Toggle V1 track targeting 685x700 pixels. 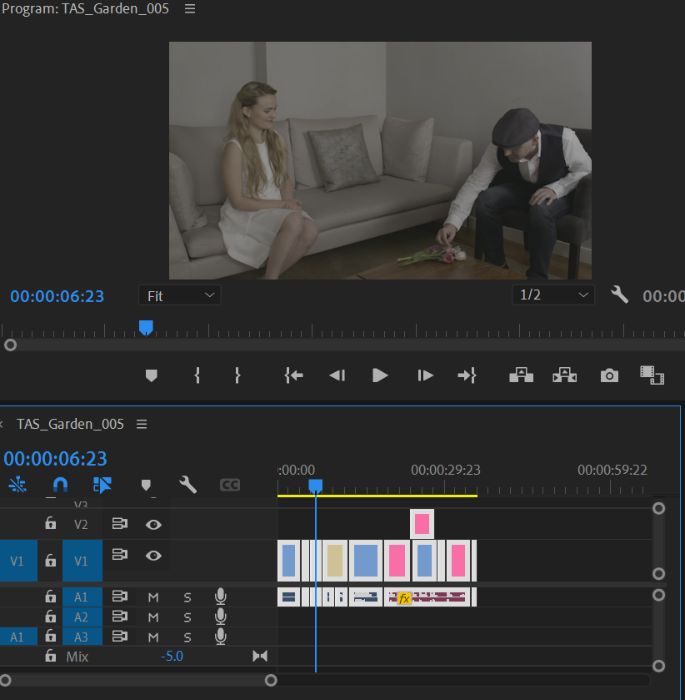click(82, 561)
